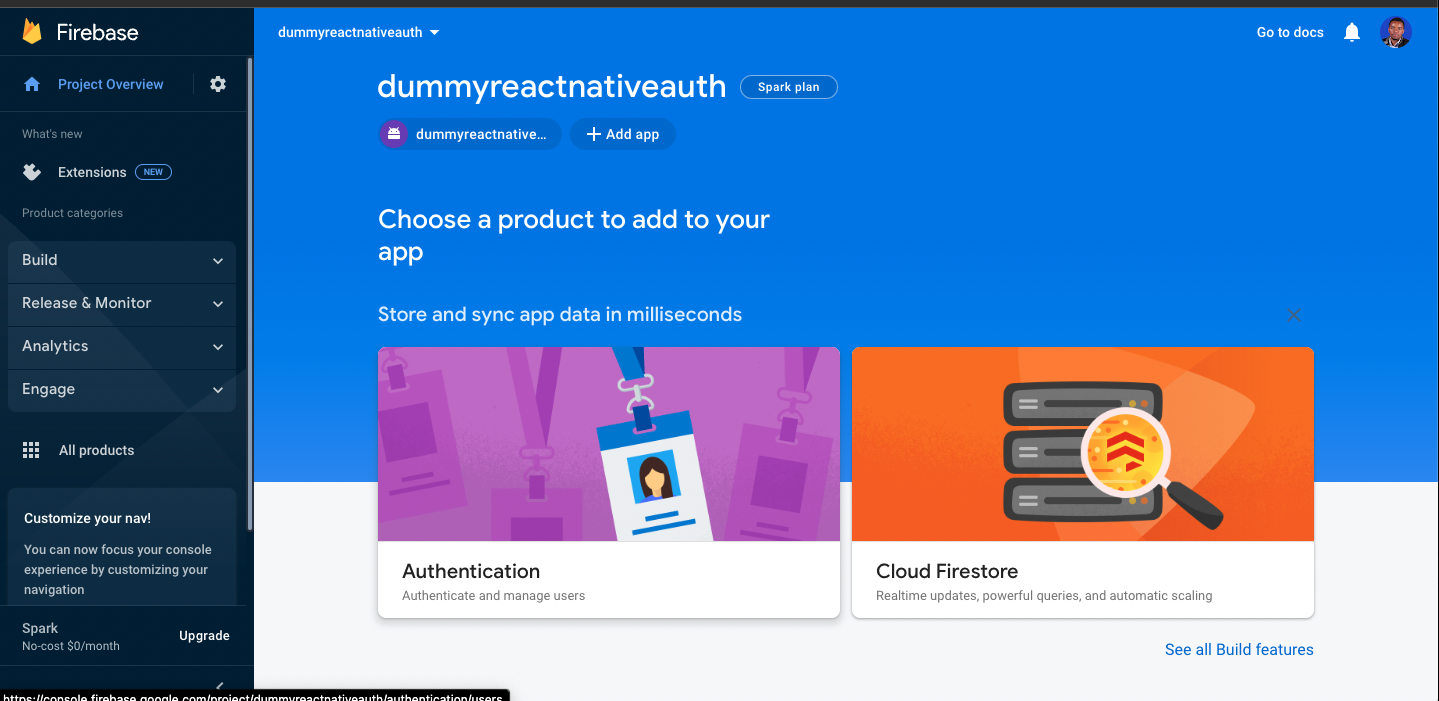Image resolution: width=1439 pixels, height=701 pixels.
Task: Expand the Analytics category
Action: pyautogui.click(x=122, y=346)
